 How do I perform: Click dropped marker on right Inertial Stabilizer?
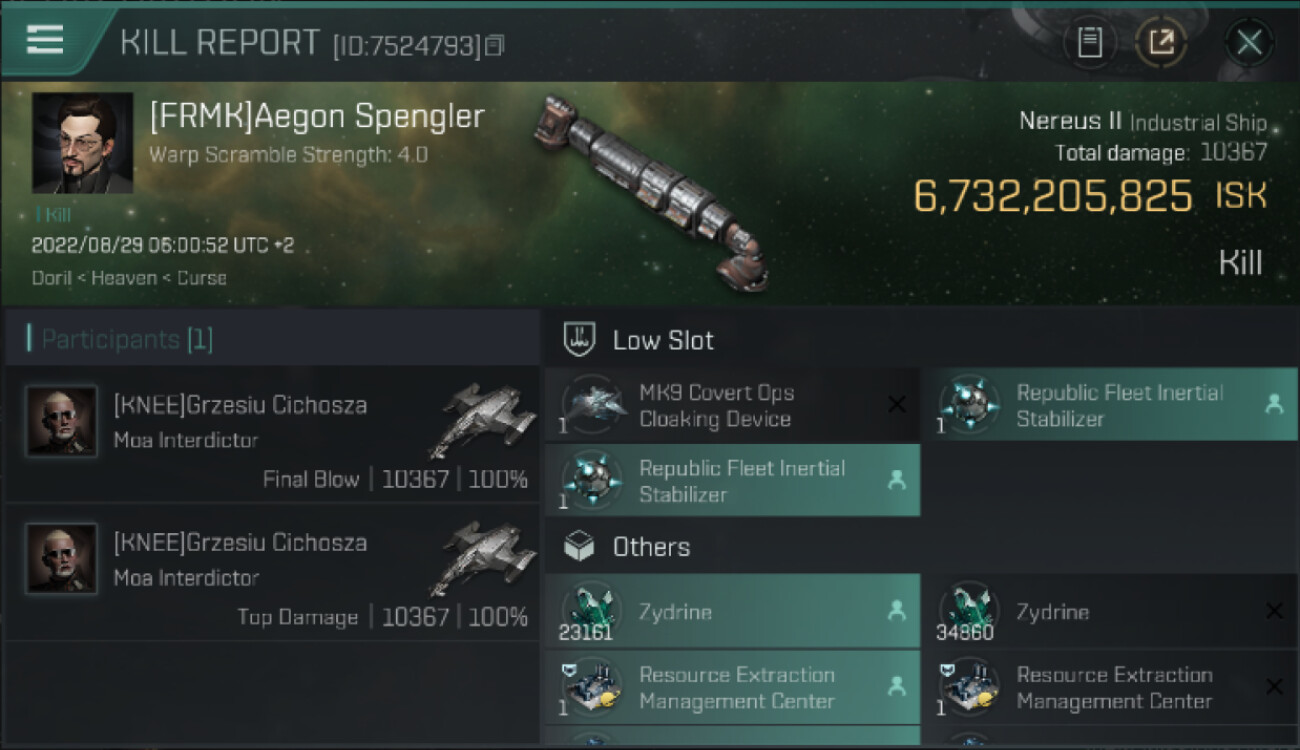pyautogui.click(x=1274, y=404)
